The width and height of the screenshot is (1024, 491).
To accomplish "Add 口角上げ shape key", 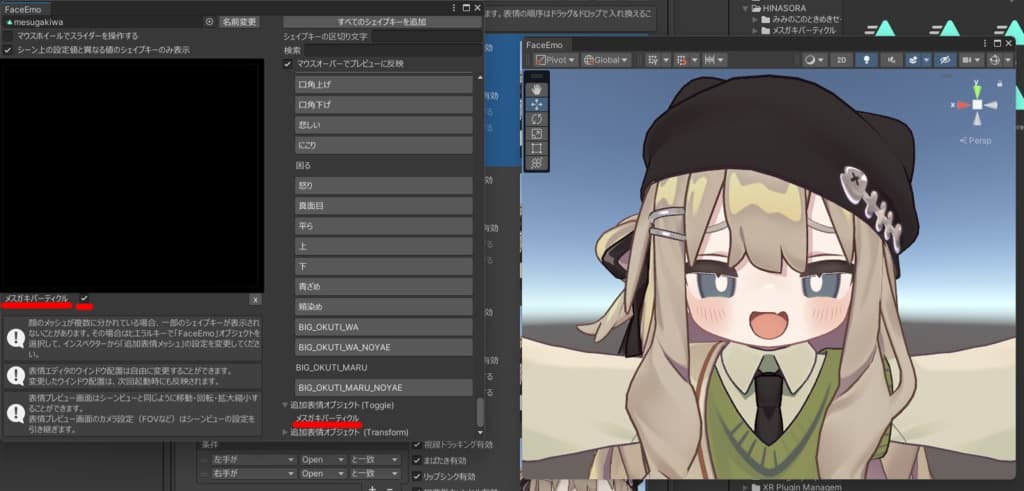I will coord(383,85).
